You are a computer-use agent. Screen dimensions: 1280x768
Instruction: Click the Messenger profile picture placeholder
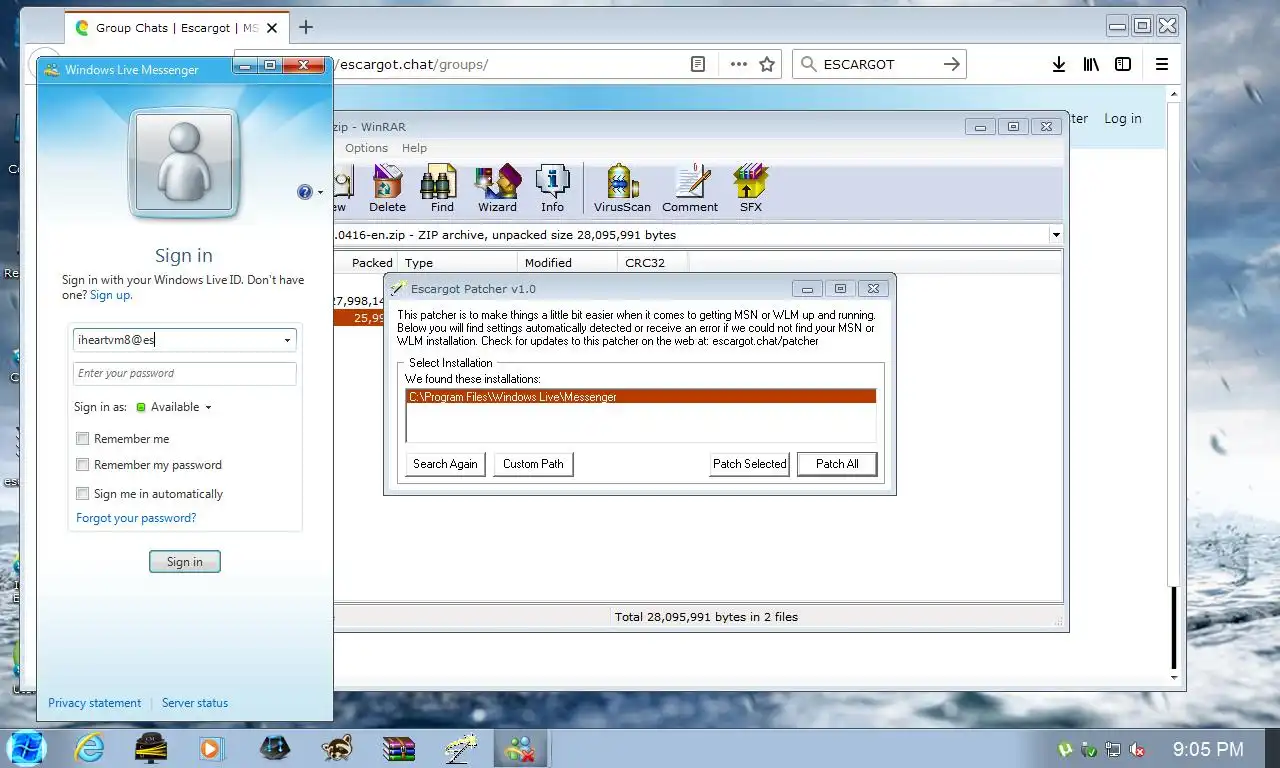[184, 161]
